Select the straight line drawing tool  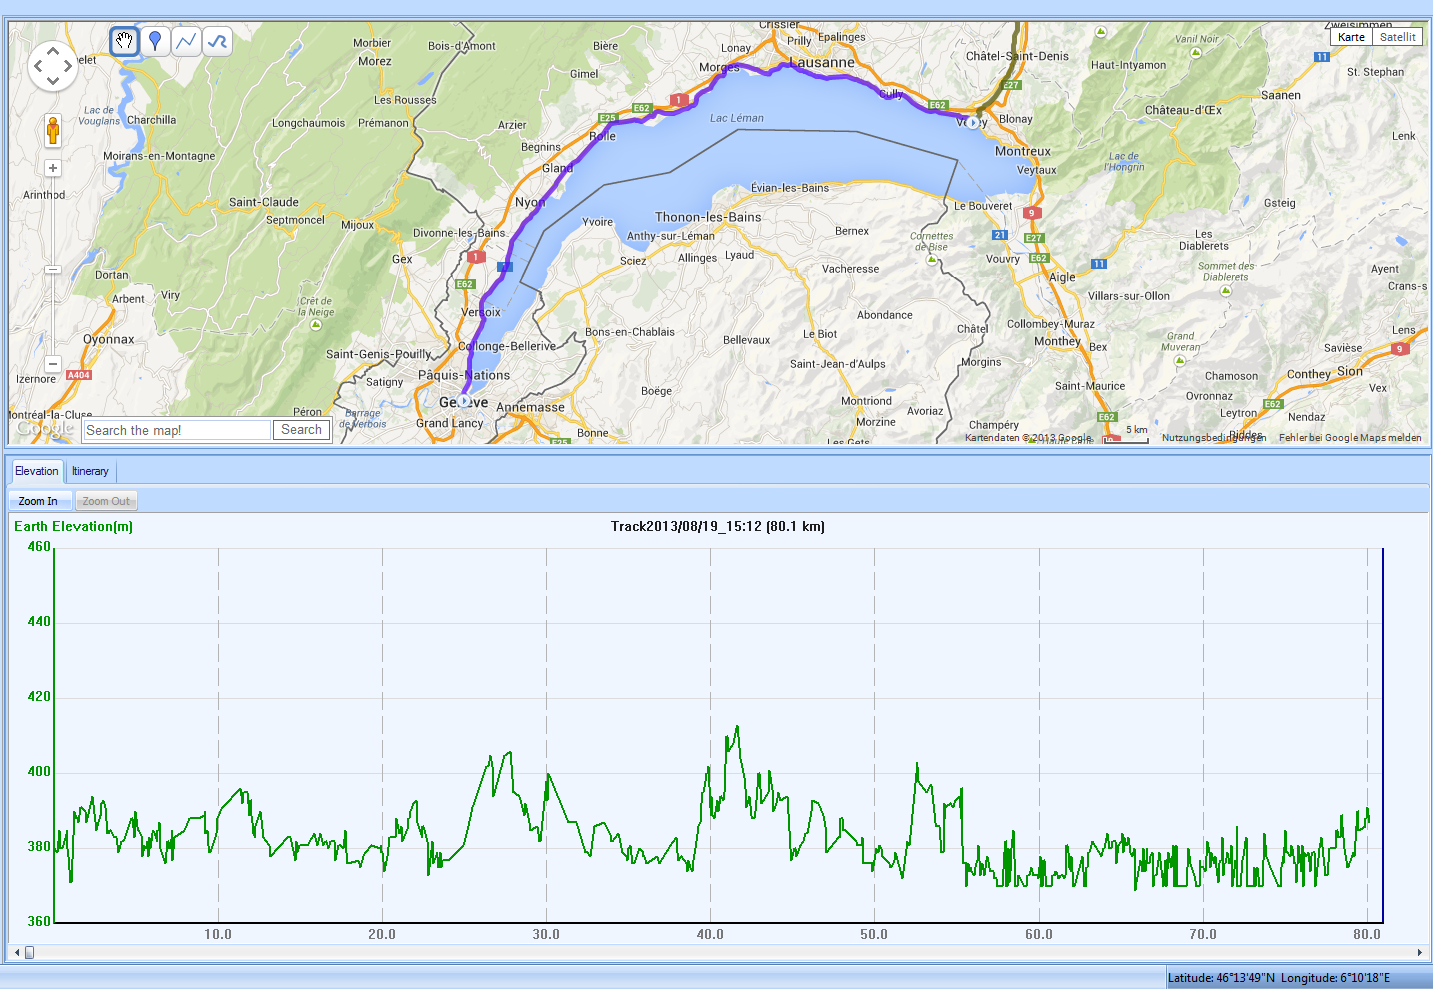tap(186, 41)
